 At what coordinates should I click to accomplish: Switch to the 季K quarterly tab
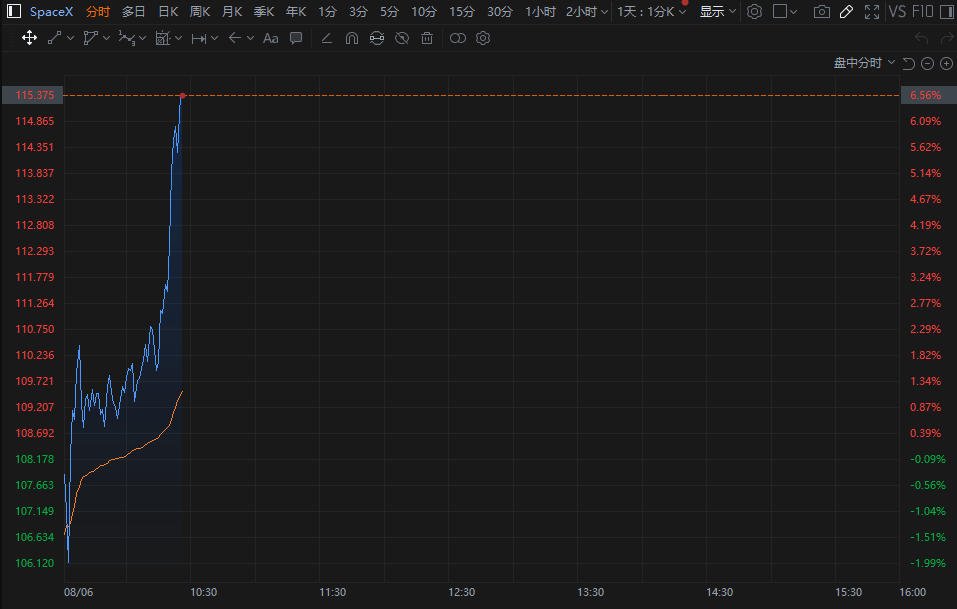pos(264,12)
